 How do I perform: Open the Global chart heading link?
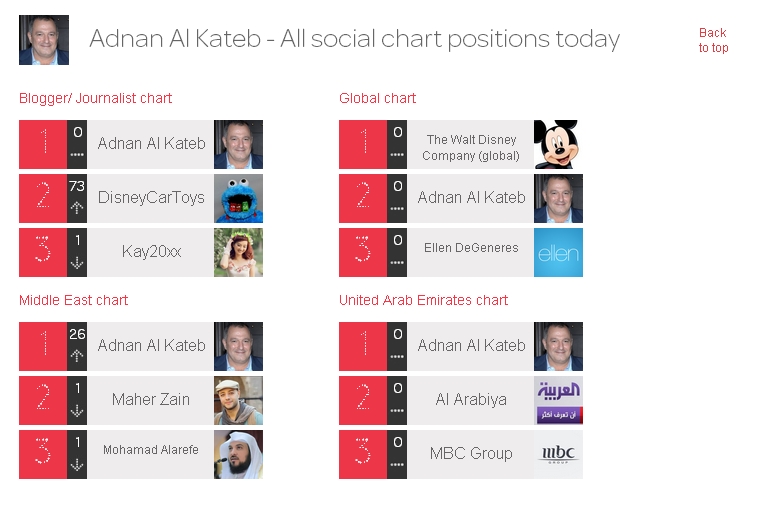coord(377,98)
